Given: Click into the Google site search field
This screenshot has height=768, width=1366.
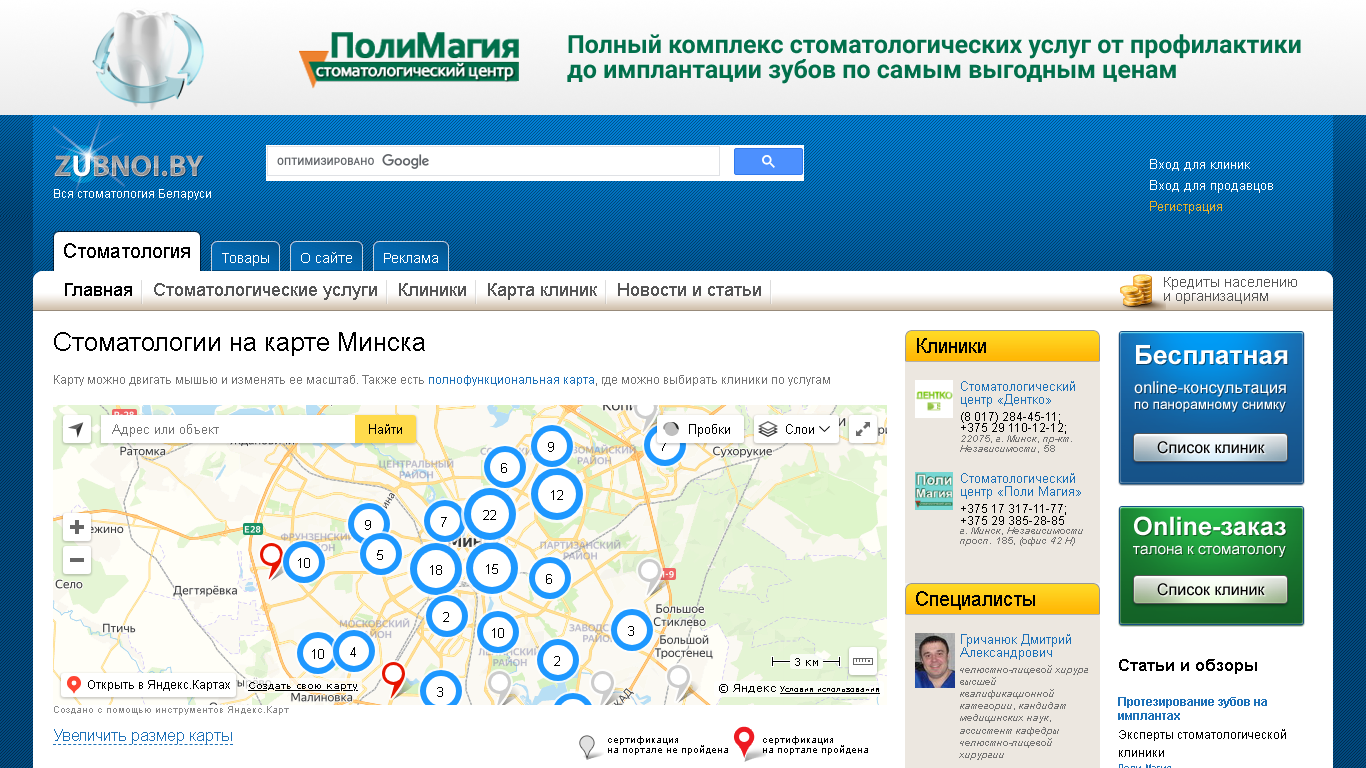Looking at the screenshot, I should coord(493,161).
